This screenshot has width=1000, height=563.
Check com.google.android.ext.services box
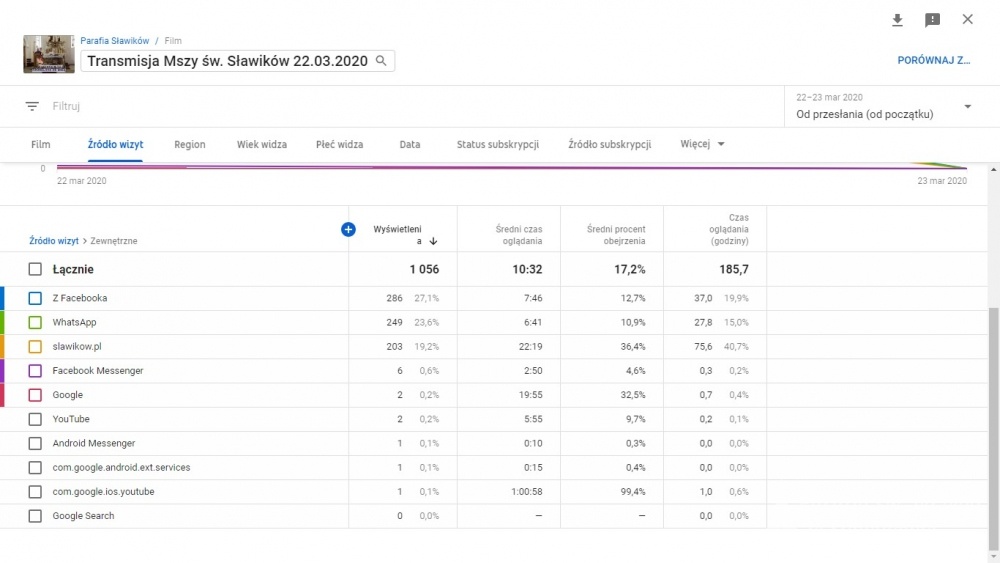(x=35, y=467)
